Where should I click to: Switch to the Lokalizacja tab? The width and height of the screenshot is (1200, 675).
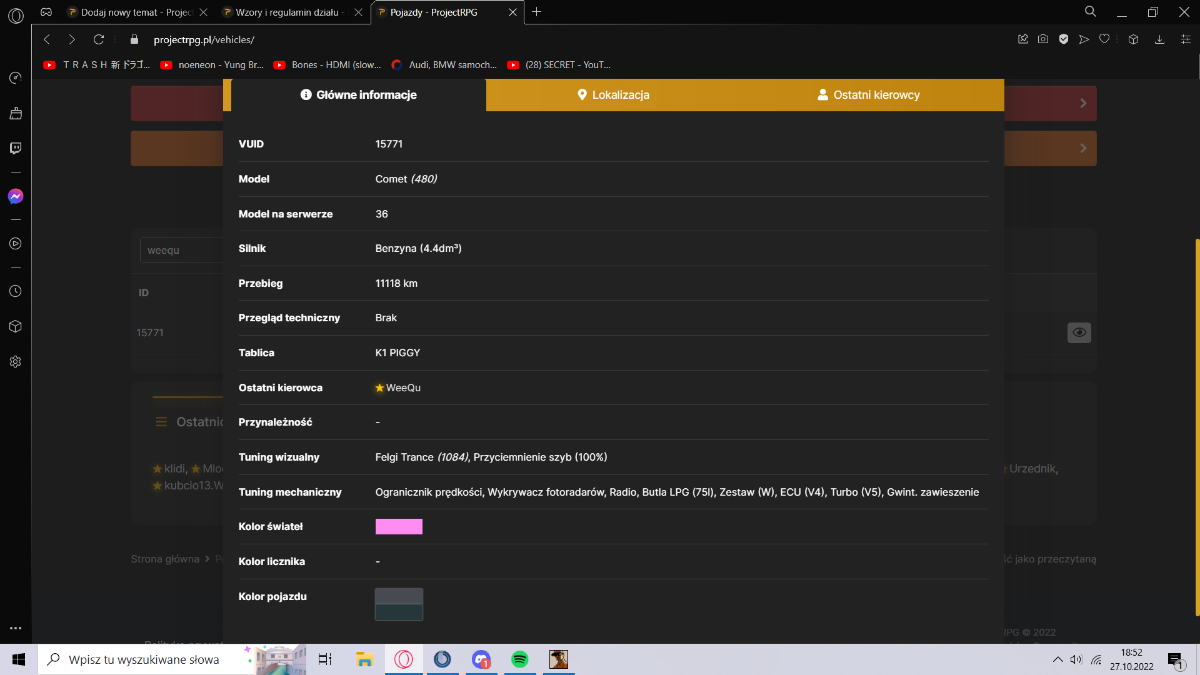[x=613, y=95]
